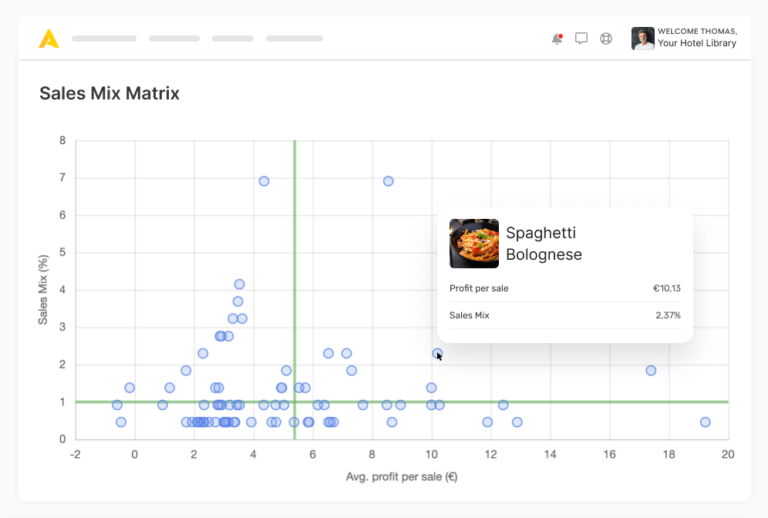Select the third placeholder navigation item

point(233,39)
